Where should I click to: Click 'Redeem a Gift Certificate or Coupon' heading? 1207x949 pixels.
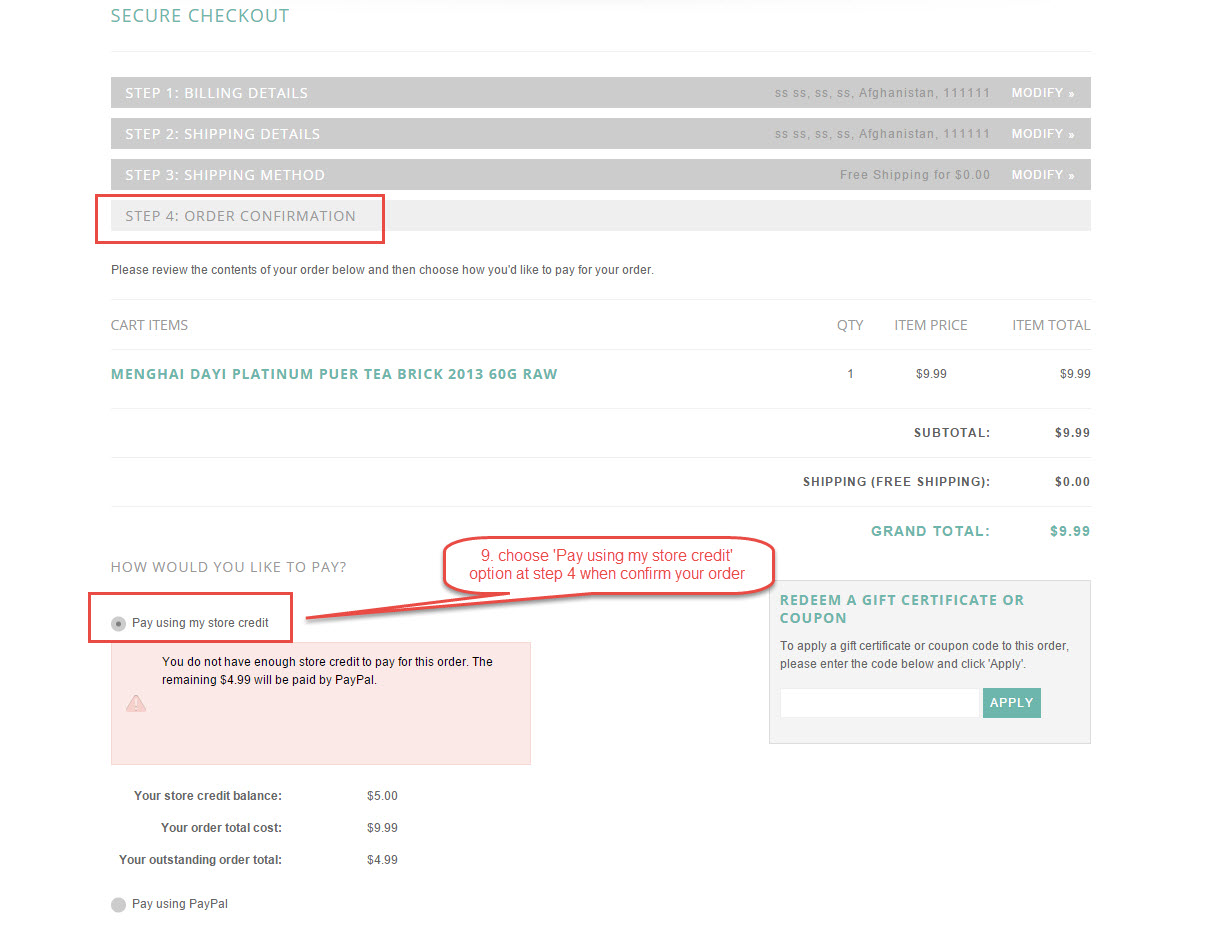coord(902,609)
